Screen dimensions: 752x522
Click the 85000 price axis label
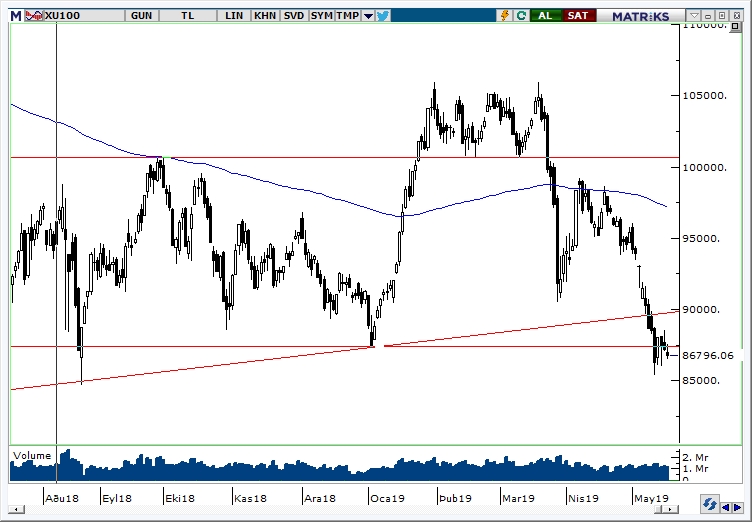click(701, 380)
